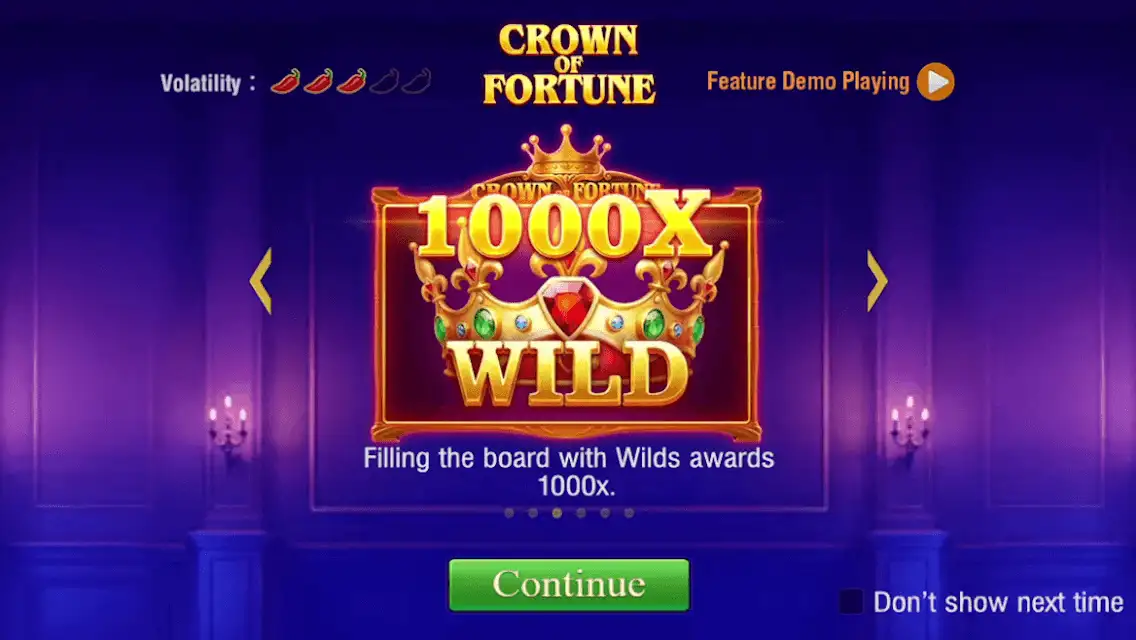Image resolution: width=1136 pixels, height=640 pixels.
Task: Select the fourth carousel page dot
Action: click(x=581, y=513)
